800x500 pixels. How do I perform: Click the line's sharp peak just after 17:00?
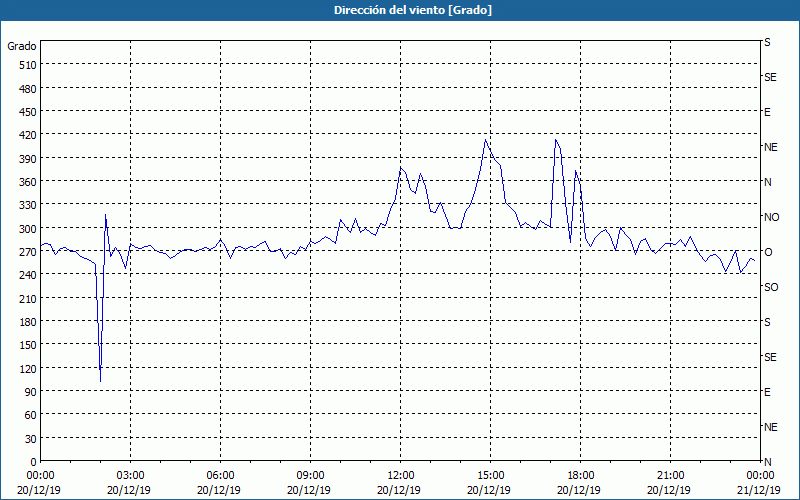pyautogui.click(x=556, y=140)
